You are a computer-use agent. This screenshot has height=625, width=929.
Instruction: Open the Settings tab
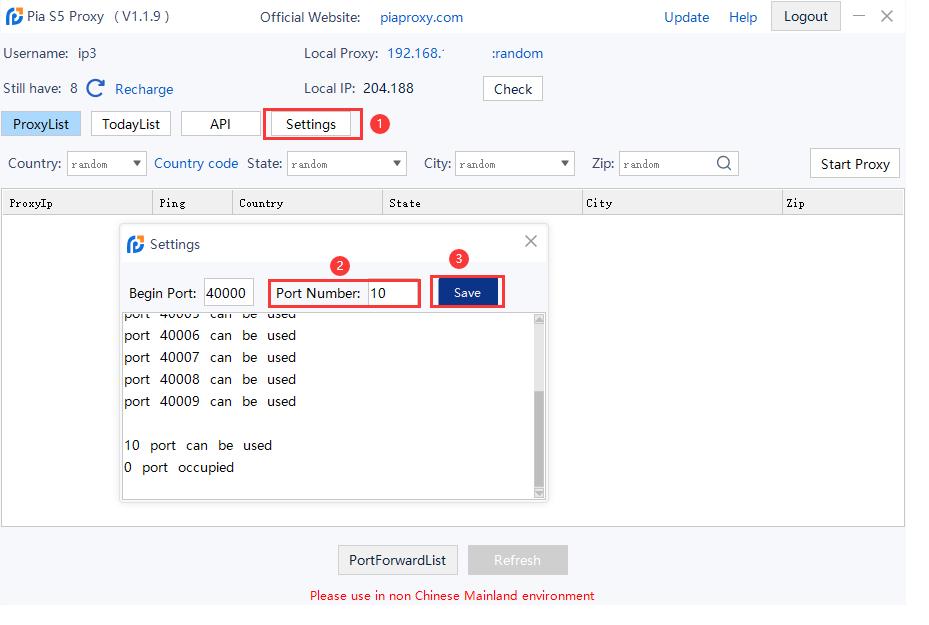click(310, 124)
